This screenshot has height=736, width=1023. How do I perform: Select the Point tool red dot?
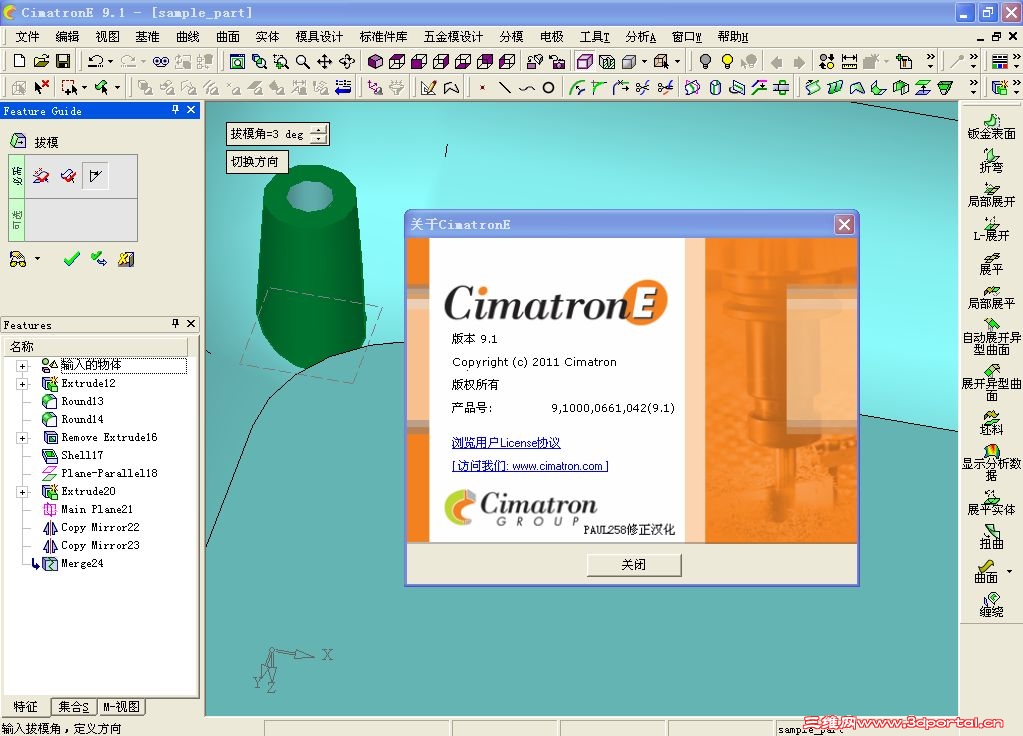click(x=482, y=87)
